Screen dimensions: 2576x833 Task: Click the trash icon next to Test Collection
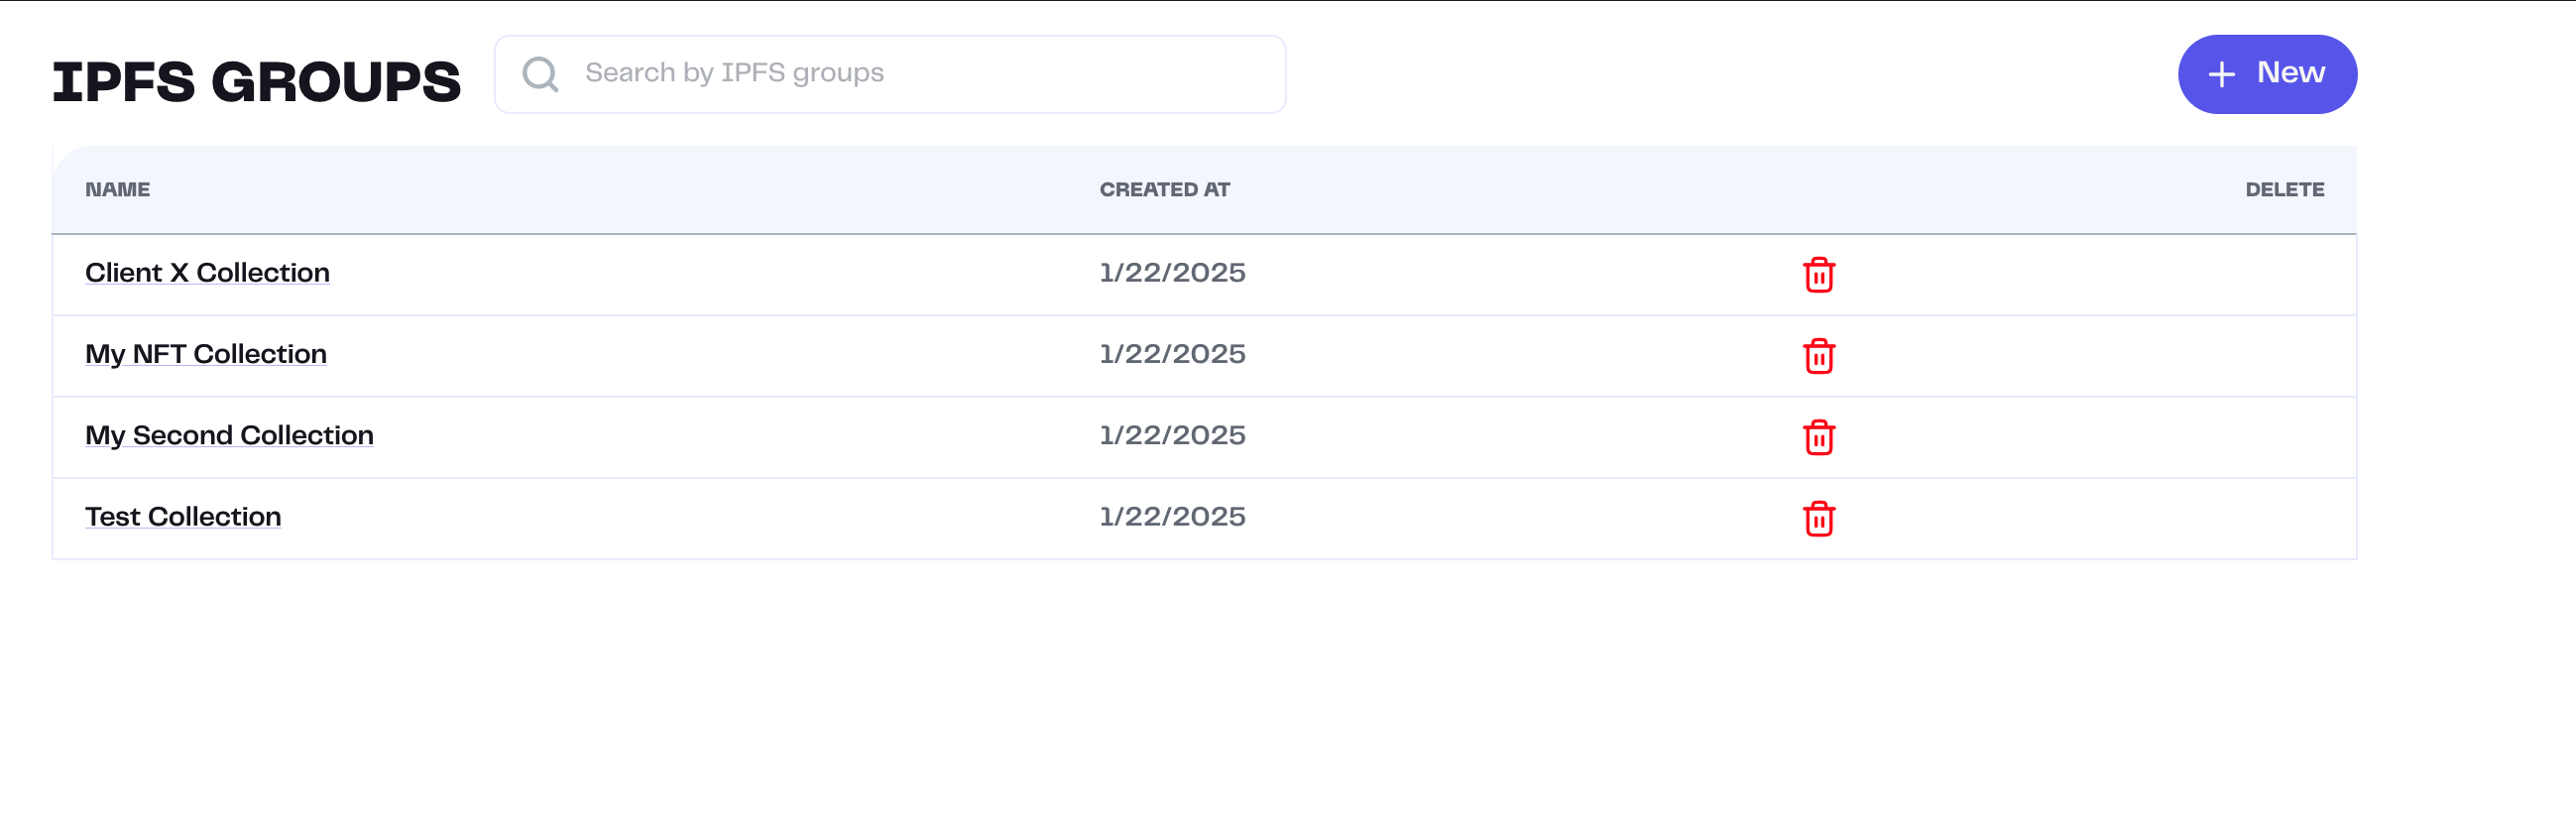1819,518
